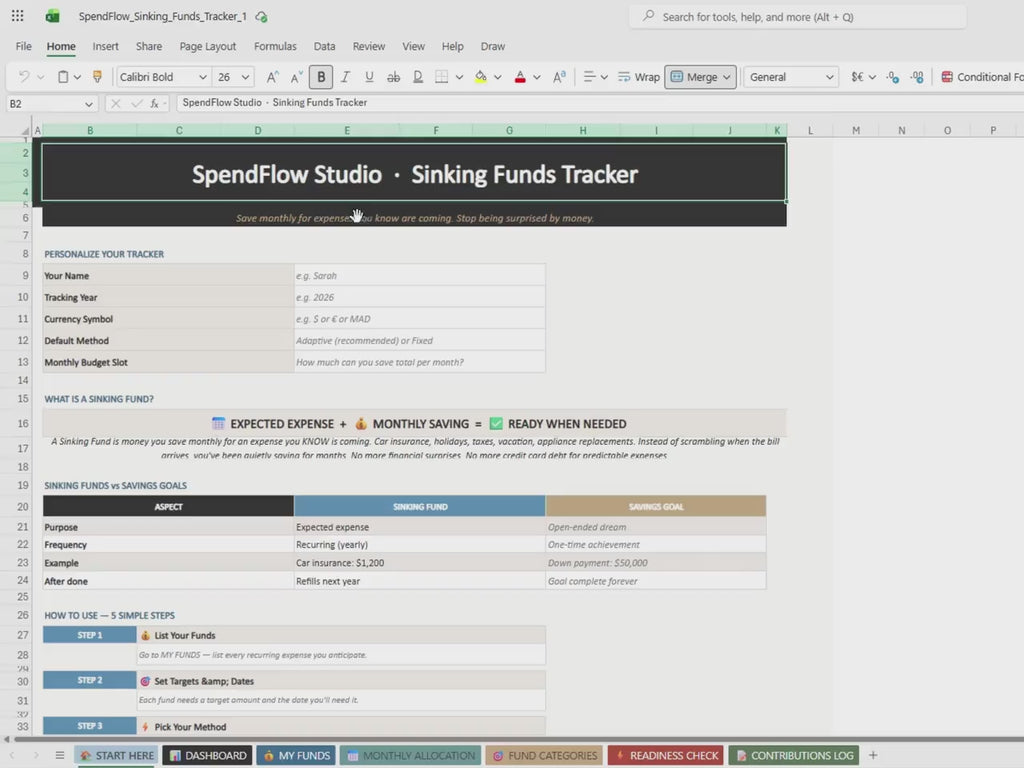This screenshot has height=768, width=1024.
Task: Toggle Italic formatting
Action: [345, 77]
